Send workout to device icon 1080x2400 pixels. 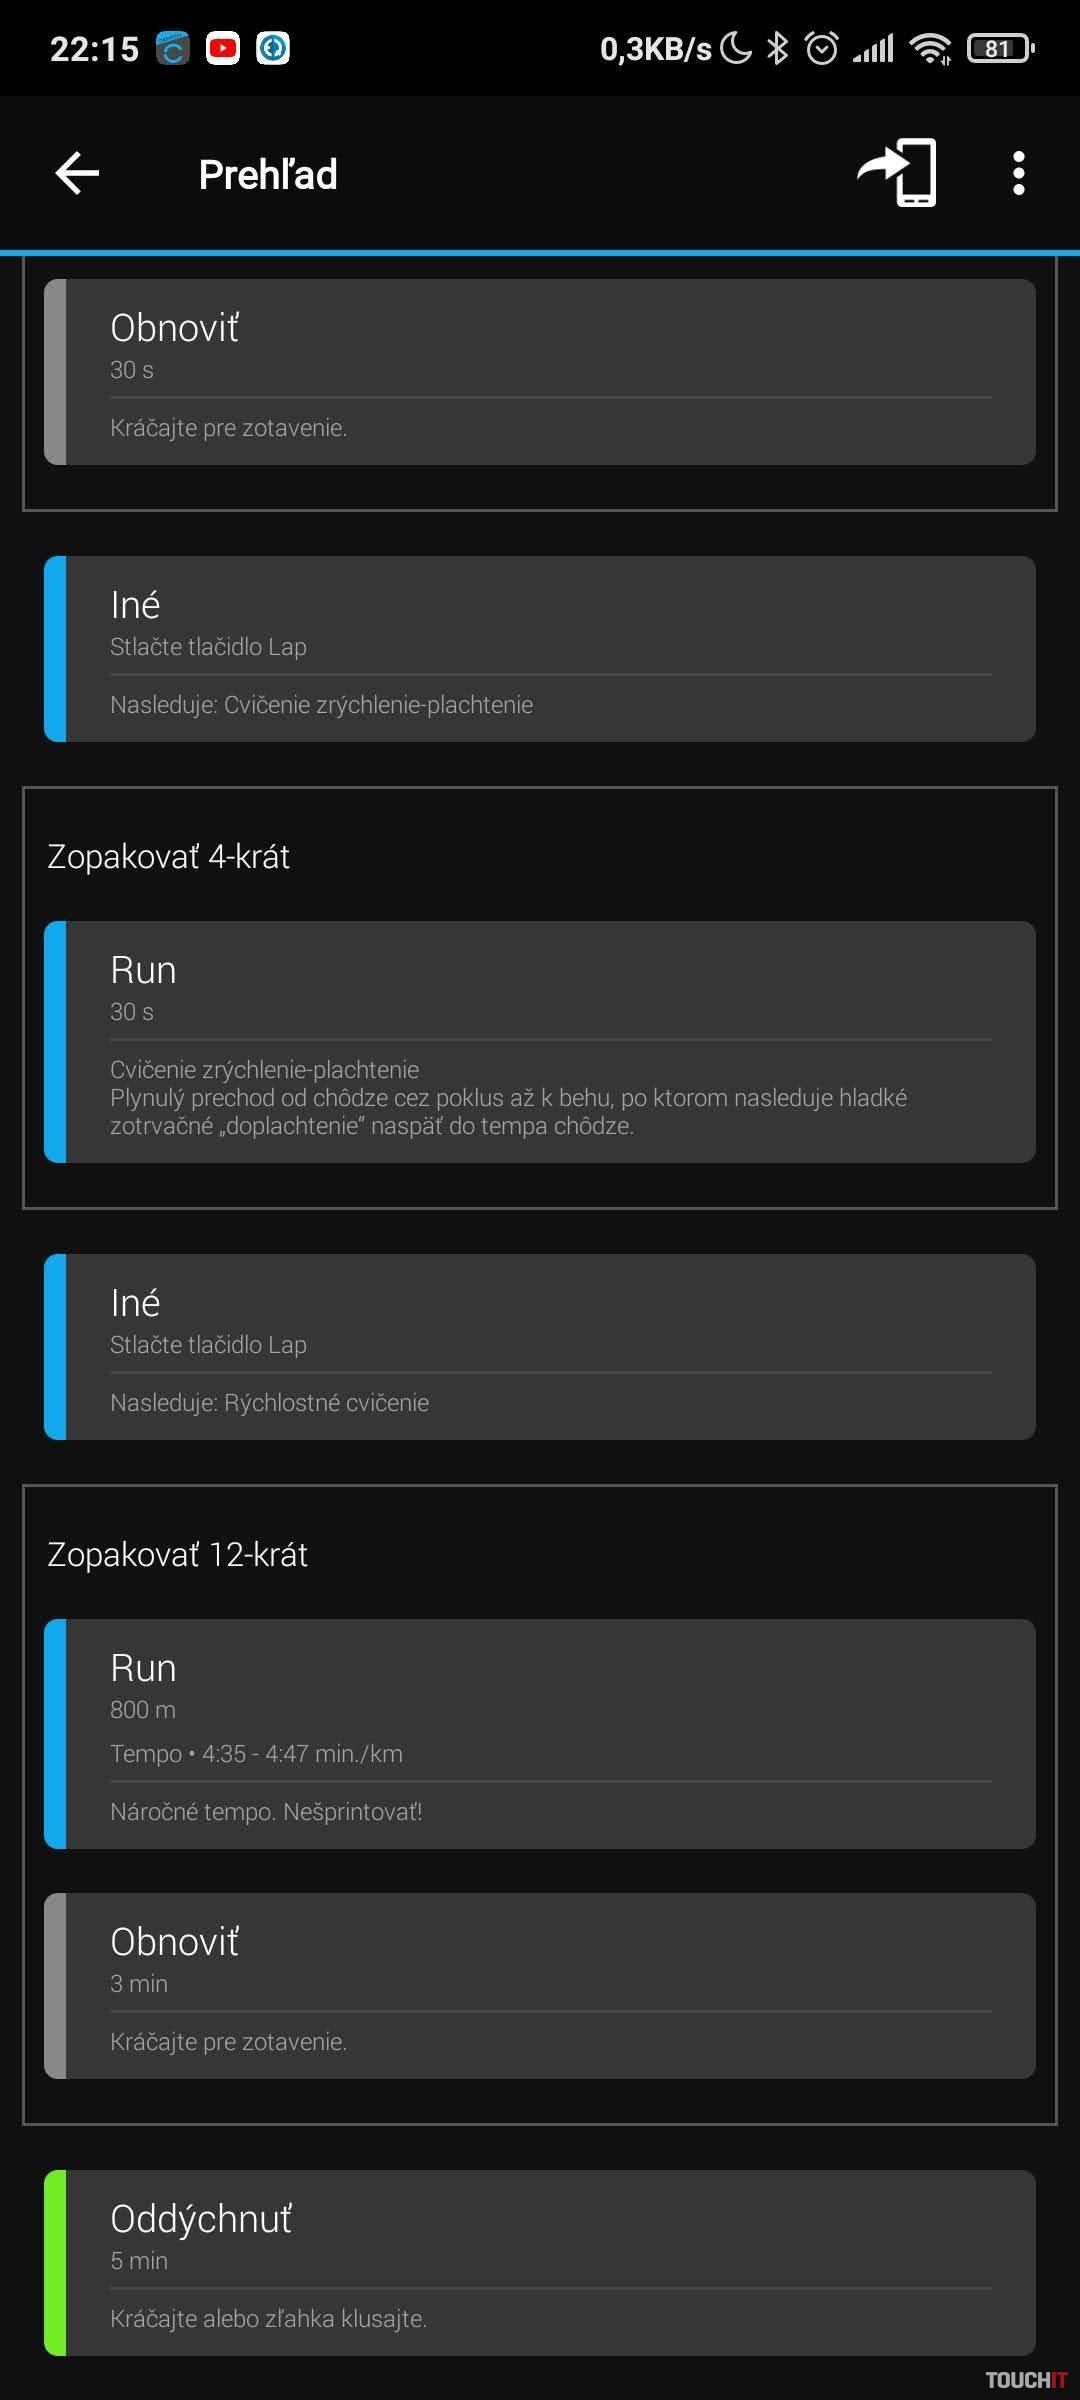click(x=898, y=173)
